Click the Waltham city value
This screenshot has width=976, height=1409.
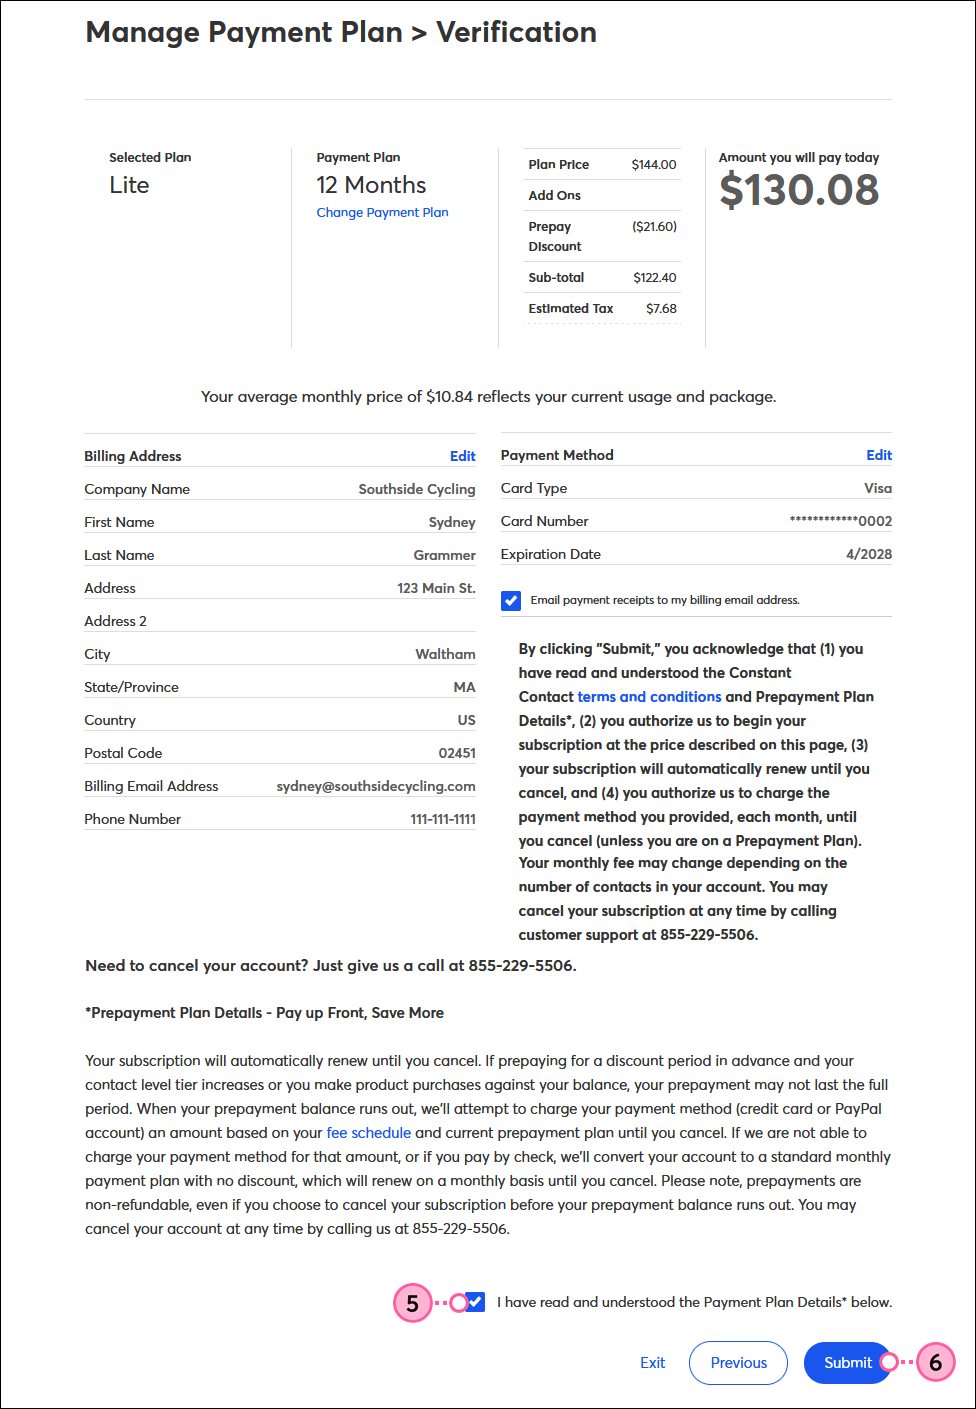445,654
